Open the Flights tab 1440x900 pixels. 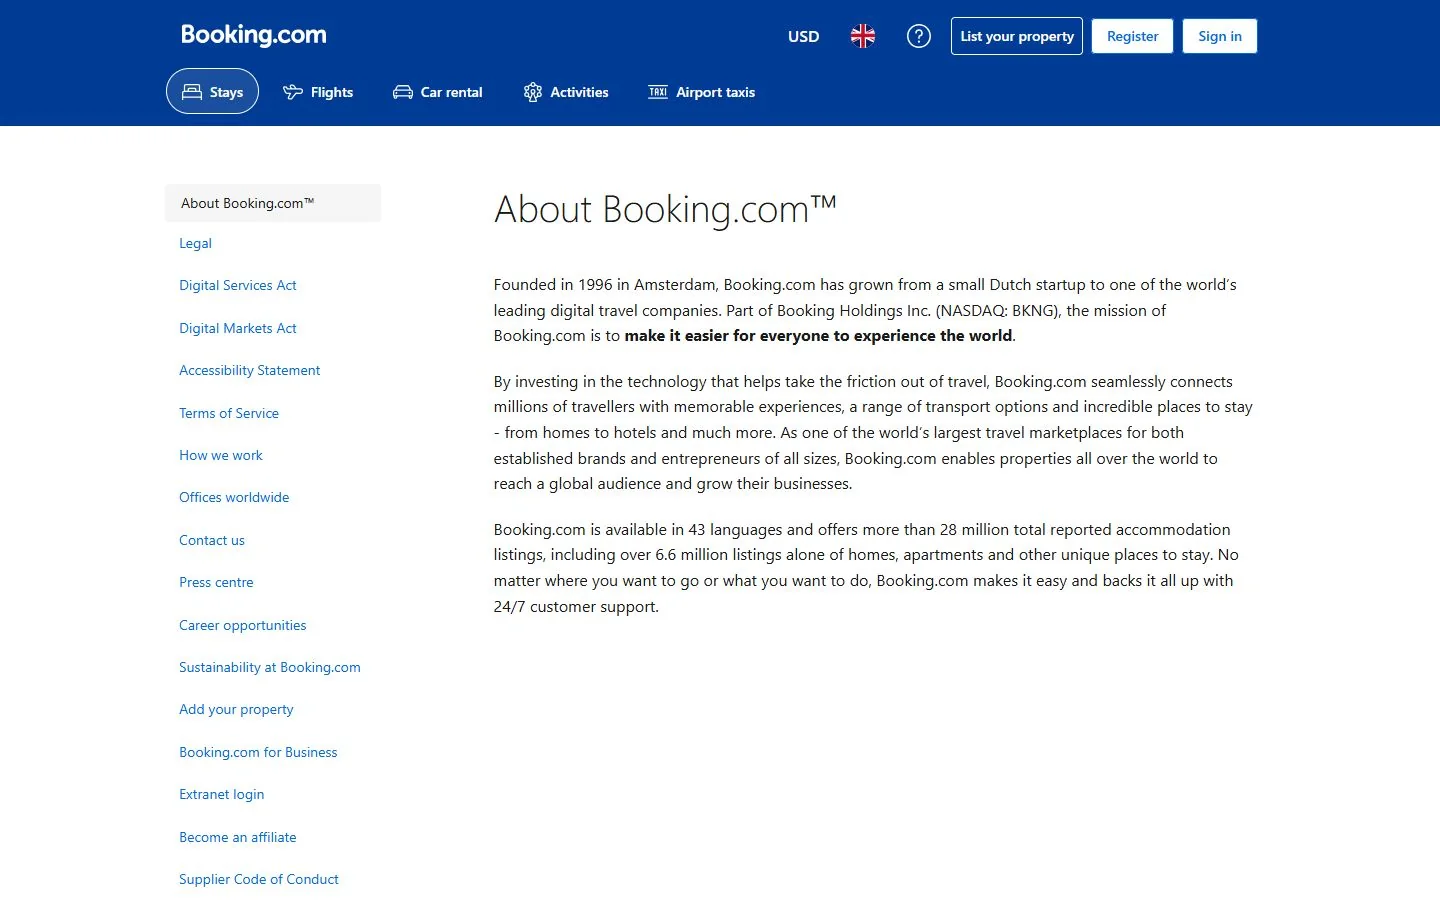318,92
